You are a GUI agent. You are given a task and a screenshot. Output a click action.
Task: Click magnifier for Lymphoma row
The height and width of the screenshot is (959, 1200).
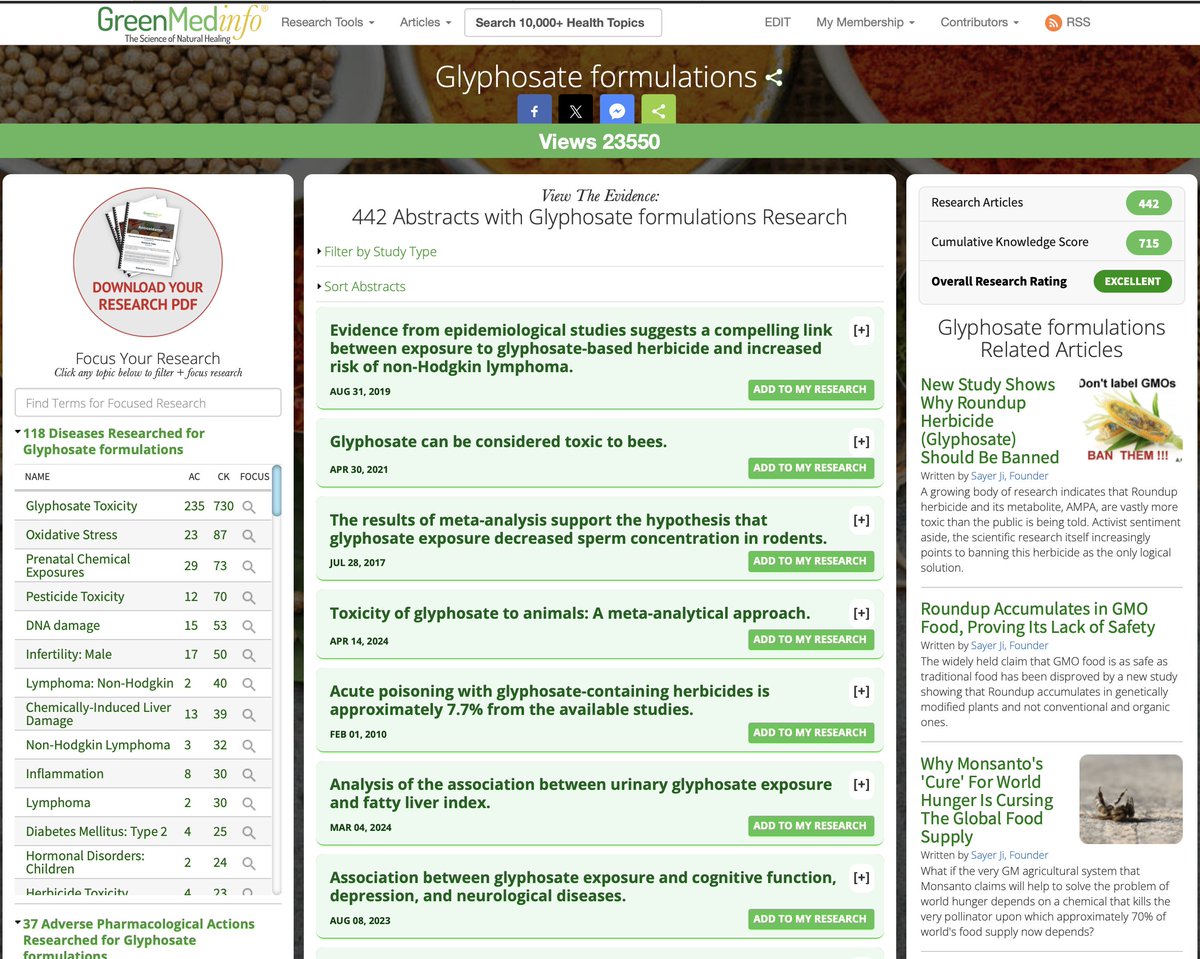tap(249, 804)
